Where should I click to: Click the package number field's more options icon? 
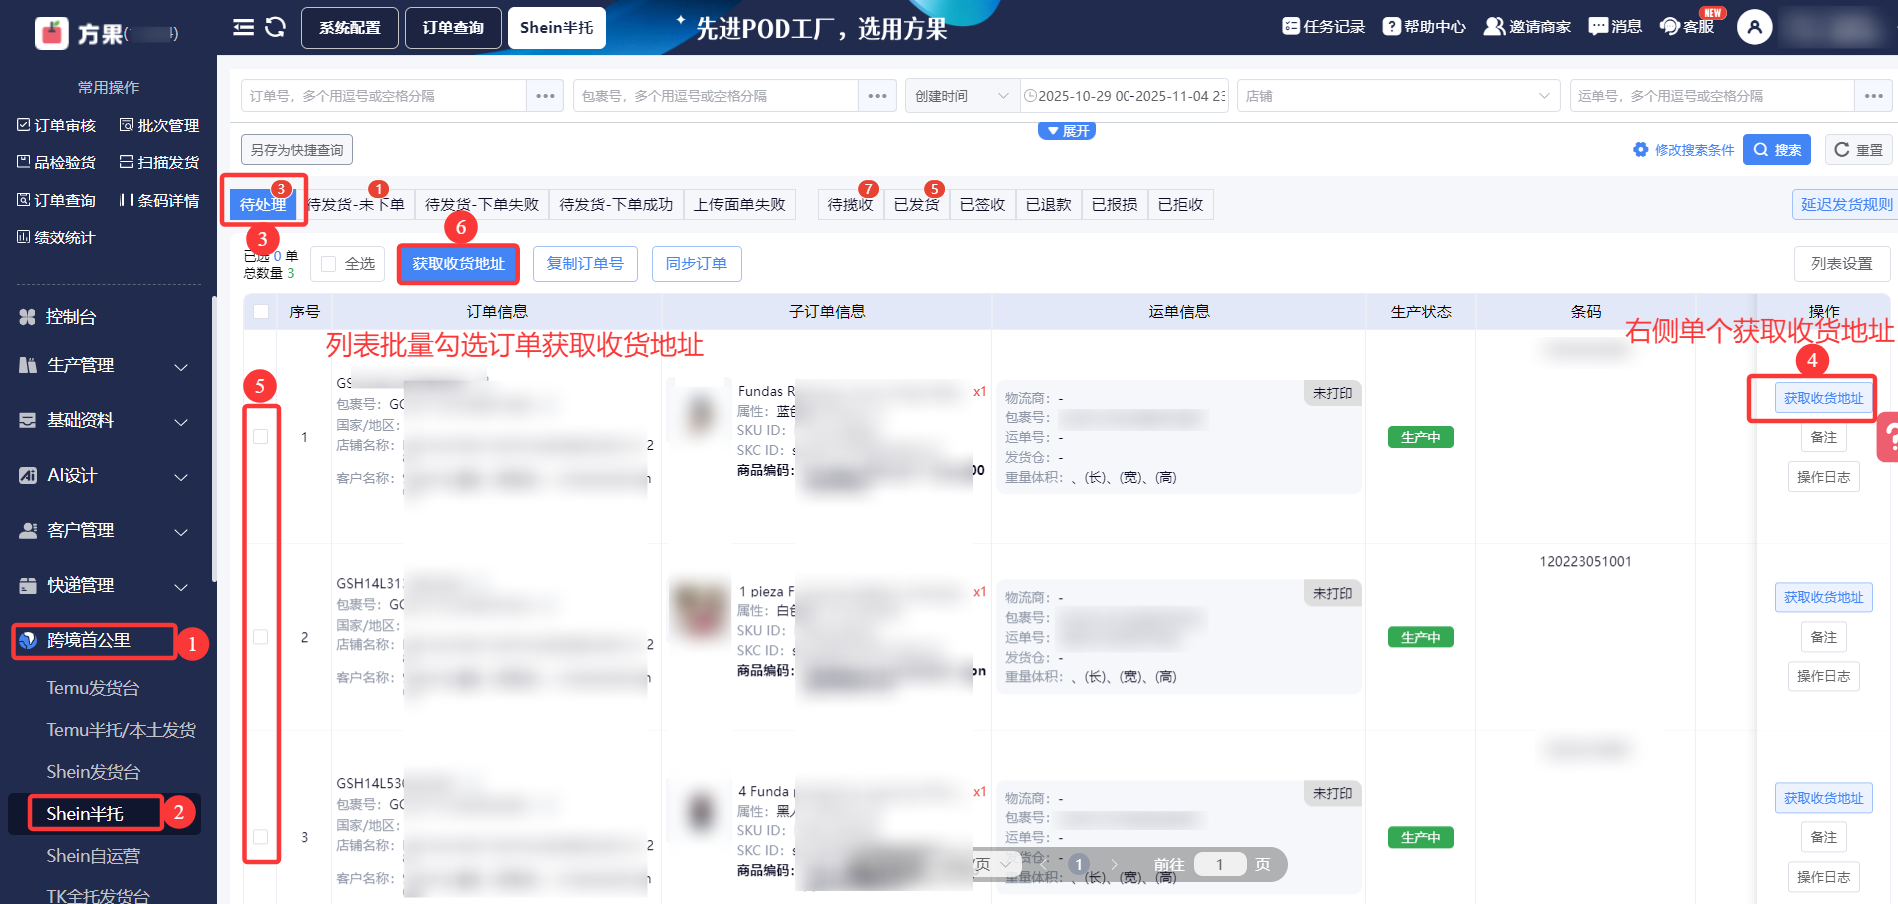[877, 96]
